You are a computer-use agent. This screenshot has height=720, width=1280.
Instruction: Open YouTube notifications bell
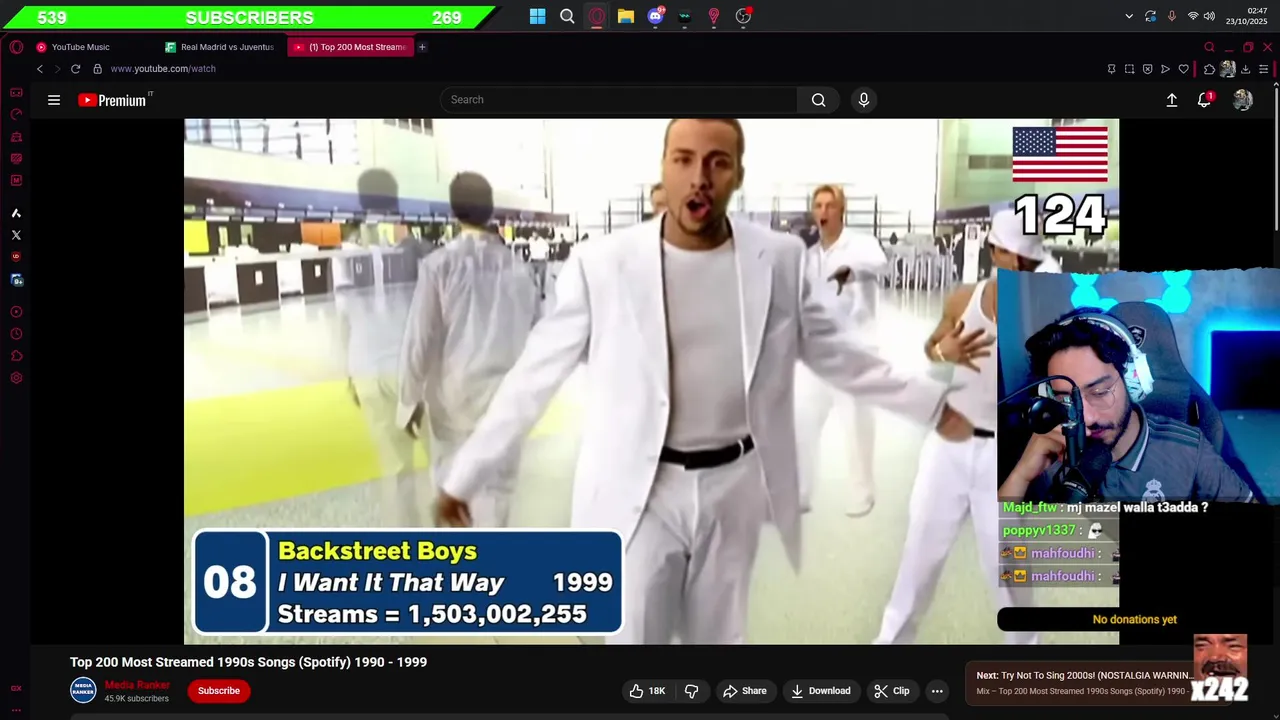click(1204, 100)
